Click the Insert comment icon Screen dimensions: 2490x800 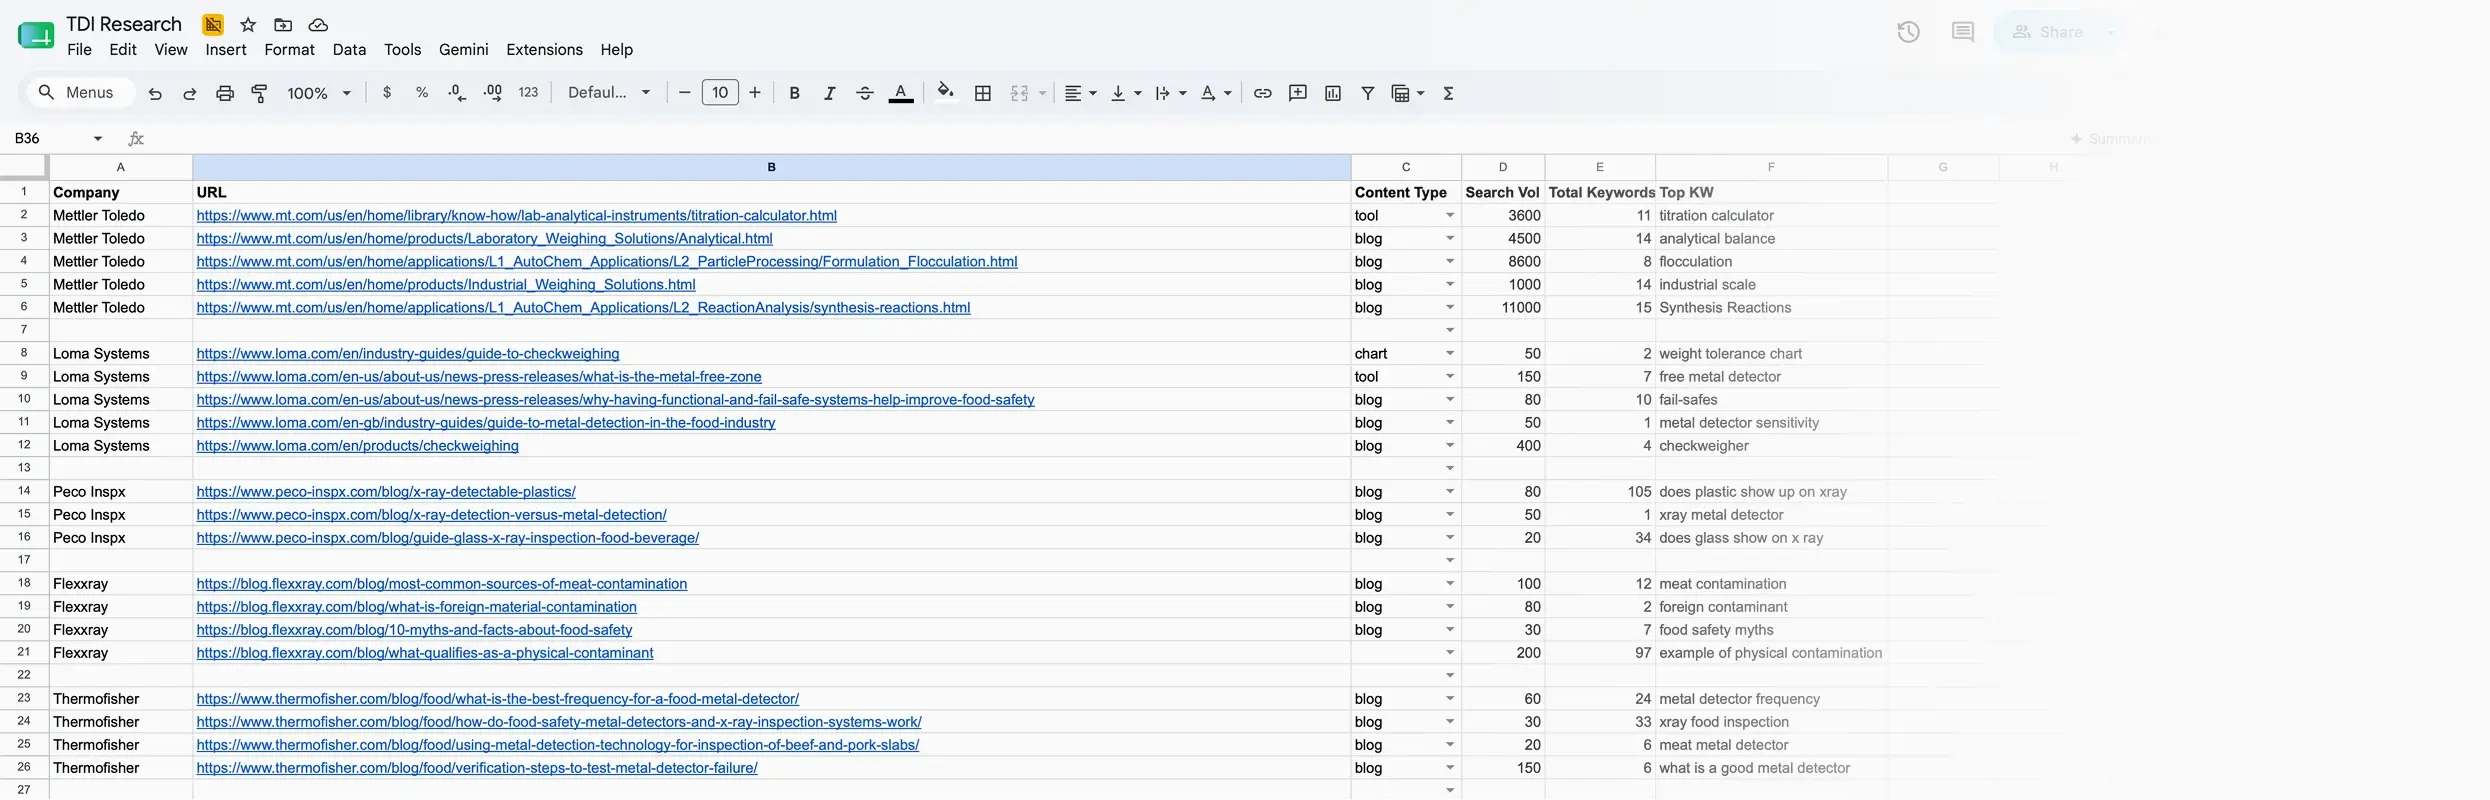coord(1298,93)
